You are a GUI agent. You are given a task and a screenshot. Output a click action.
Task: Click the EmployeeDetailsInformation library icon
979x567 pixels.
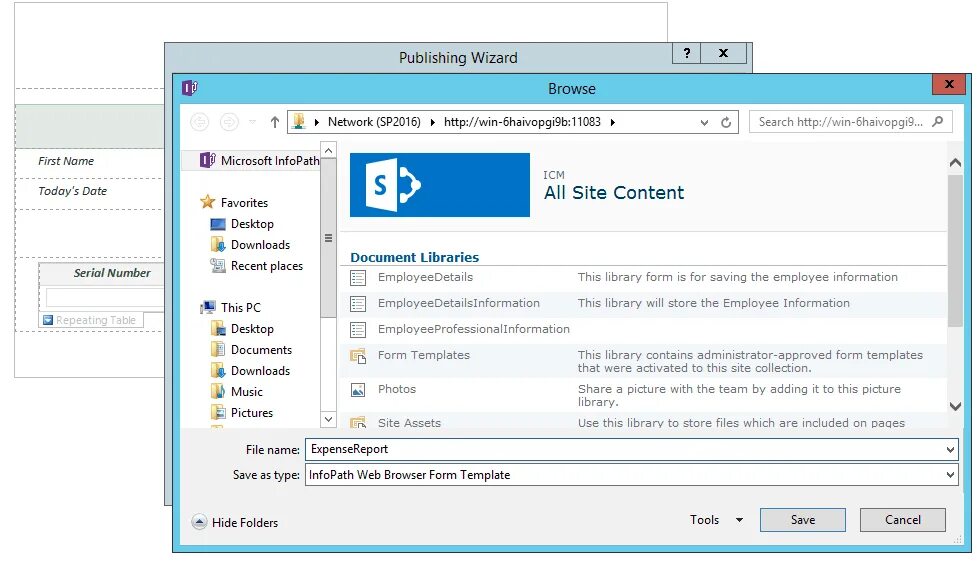(358, 304)
